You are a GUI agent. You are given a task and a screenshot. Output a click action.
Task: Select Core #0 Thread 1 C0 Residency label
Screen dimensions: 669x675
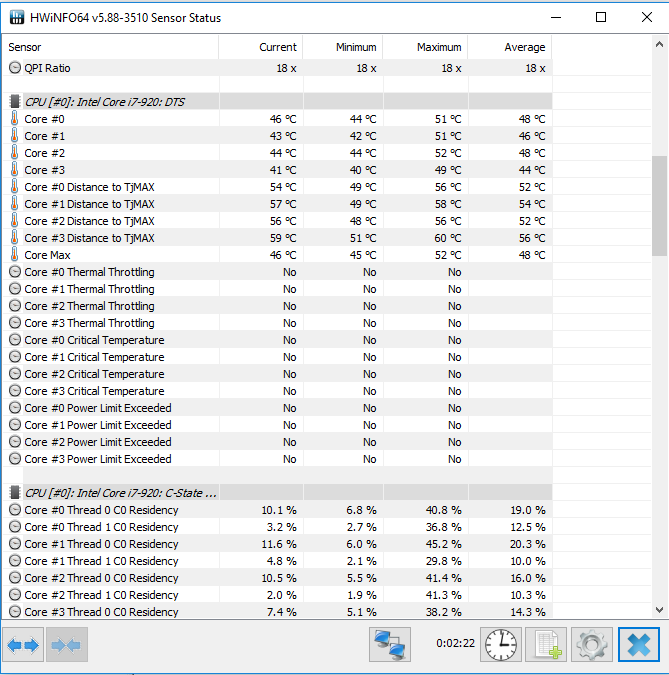pos(101,527)
